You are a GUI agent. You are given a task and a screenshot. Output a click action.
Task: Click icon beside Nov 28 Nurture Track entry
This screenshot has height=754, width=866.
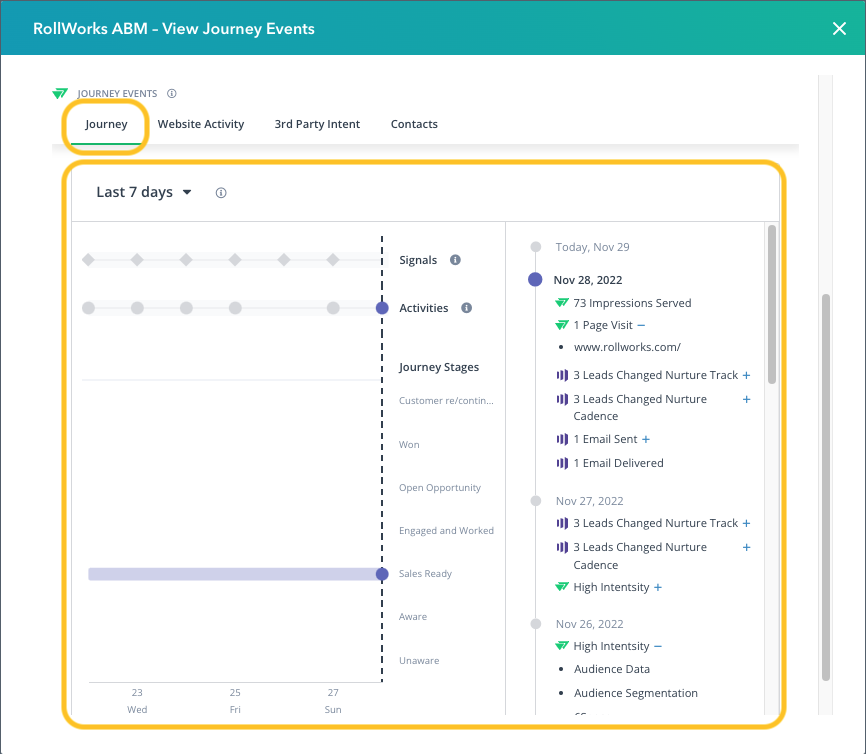pos(562,375)
